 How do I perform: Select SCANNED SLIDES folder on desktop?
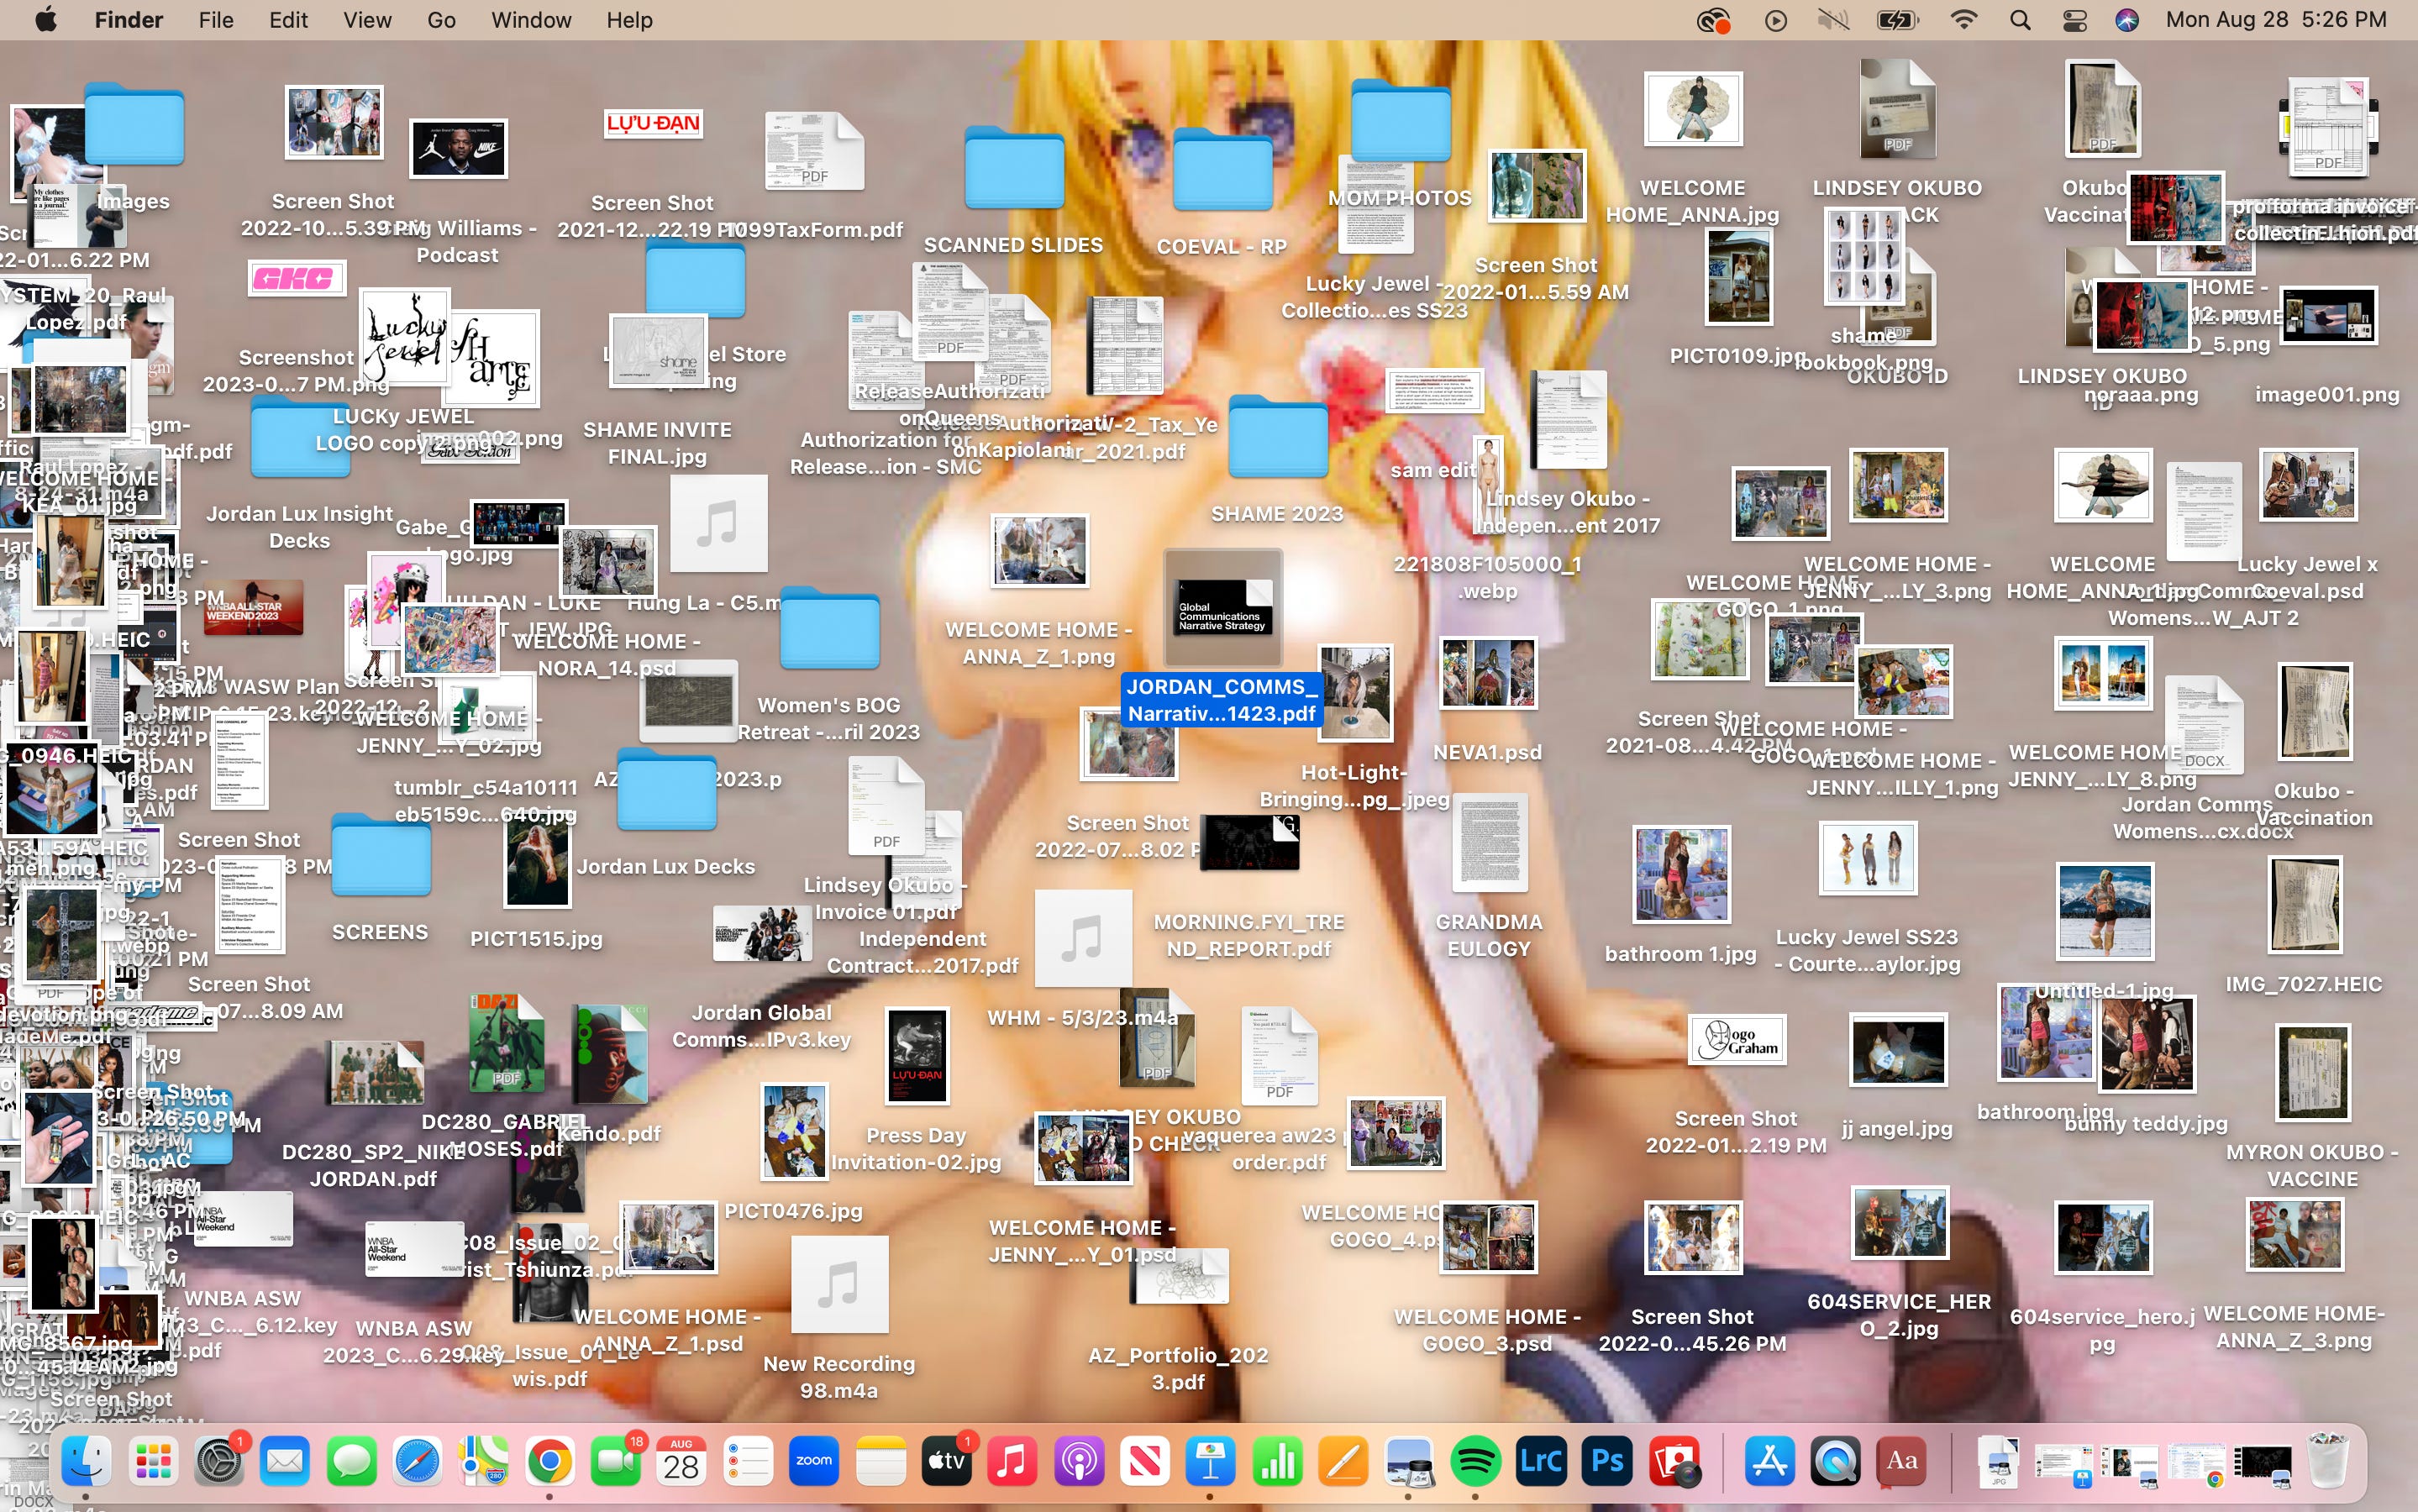1014,168
